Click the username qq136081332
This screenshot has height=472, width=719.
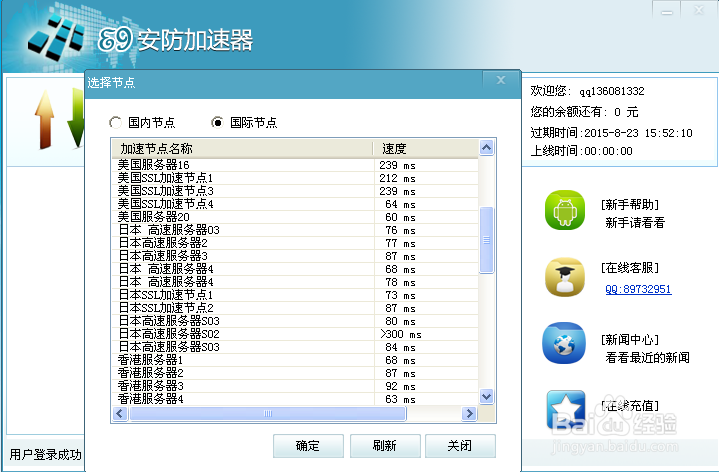tap(612, 91)
